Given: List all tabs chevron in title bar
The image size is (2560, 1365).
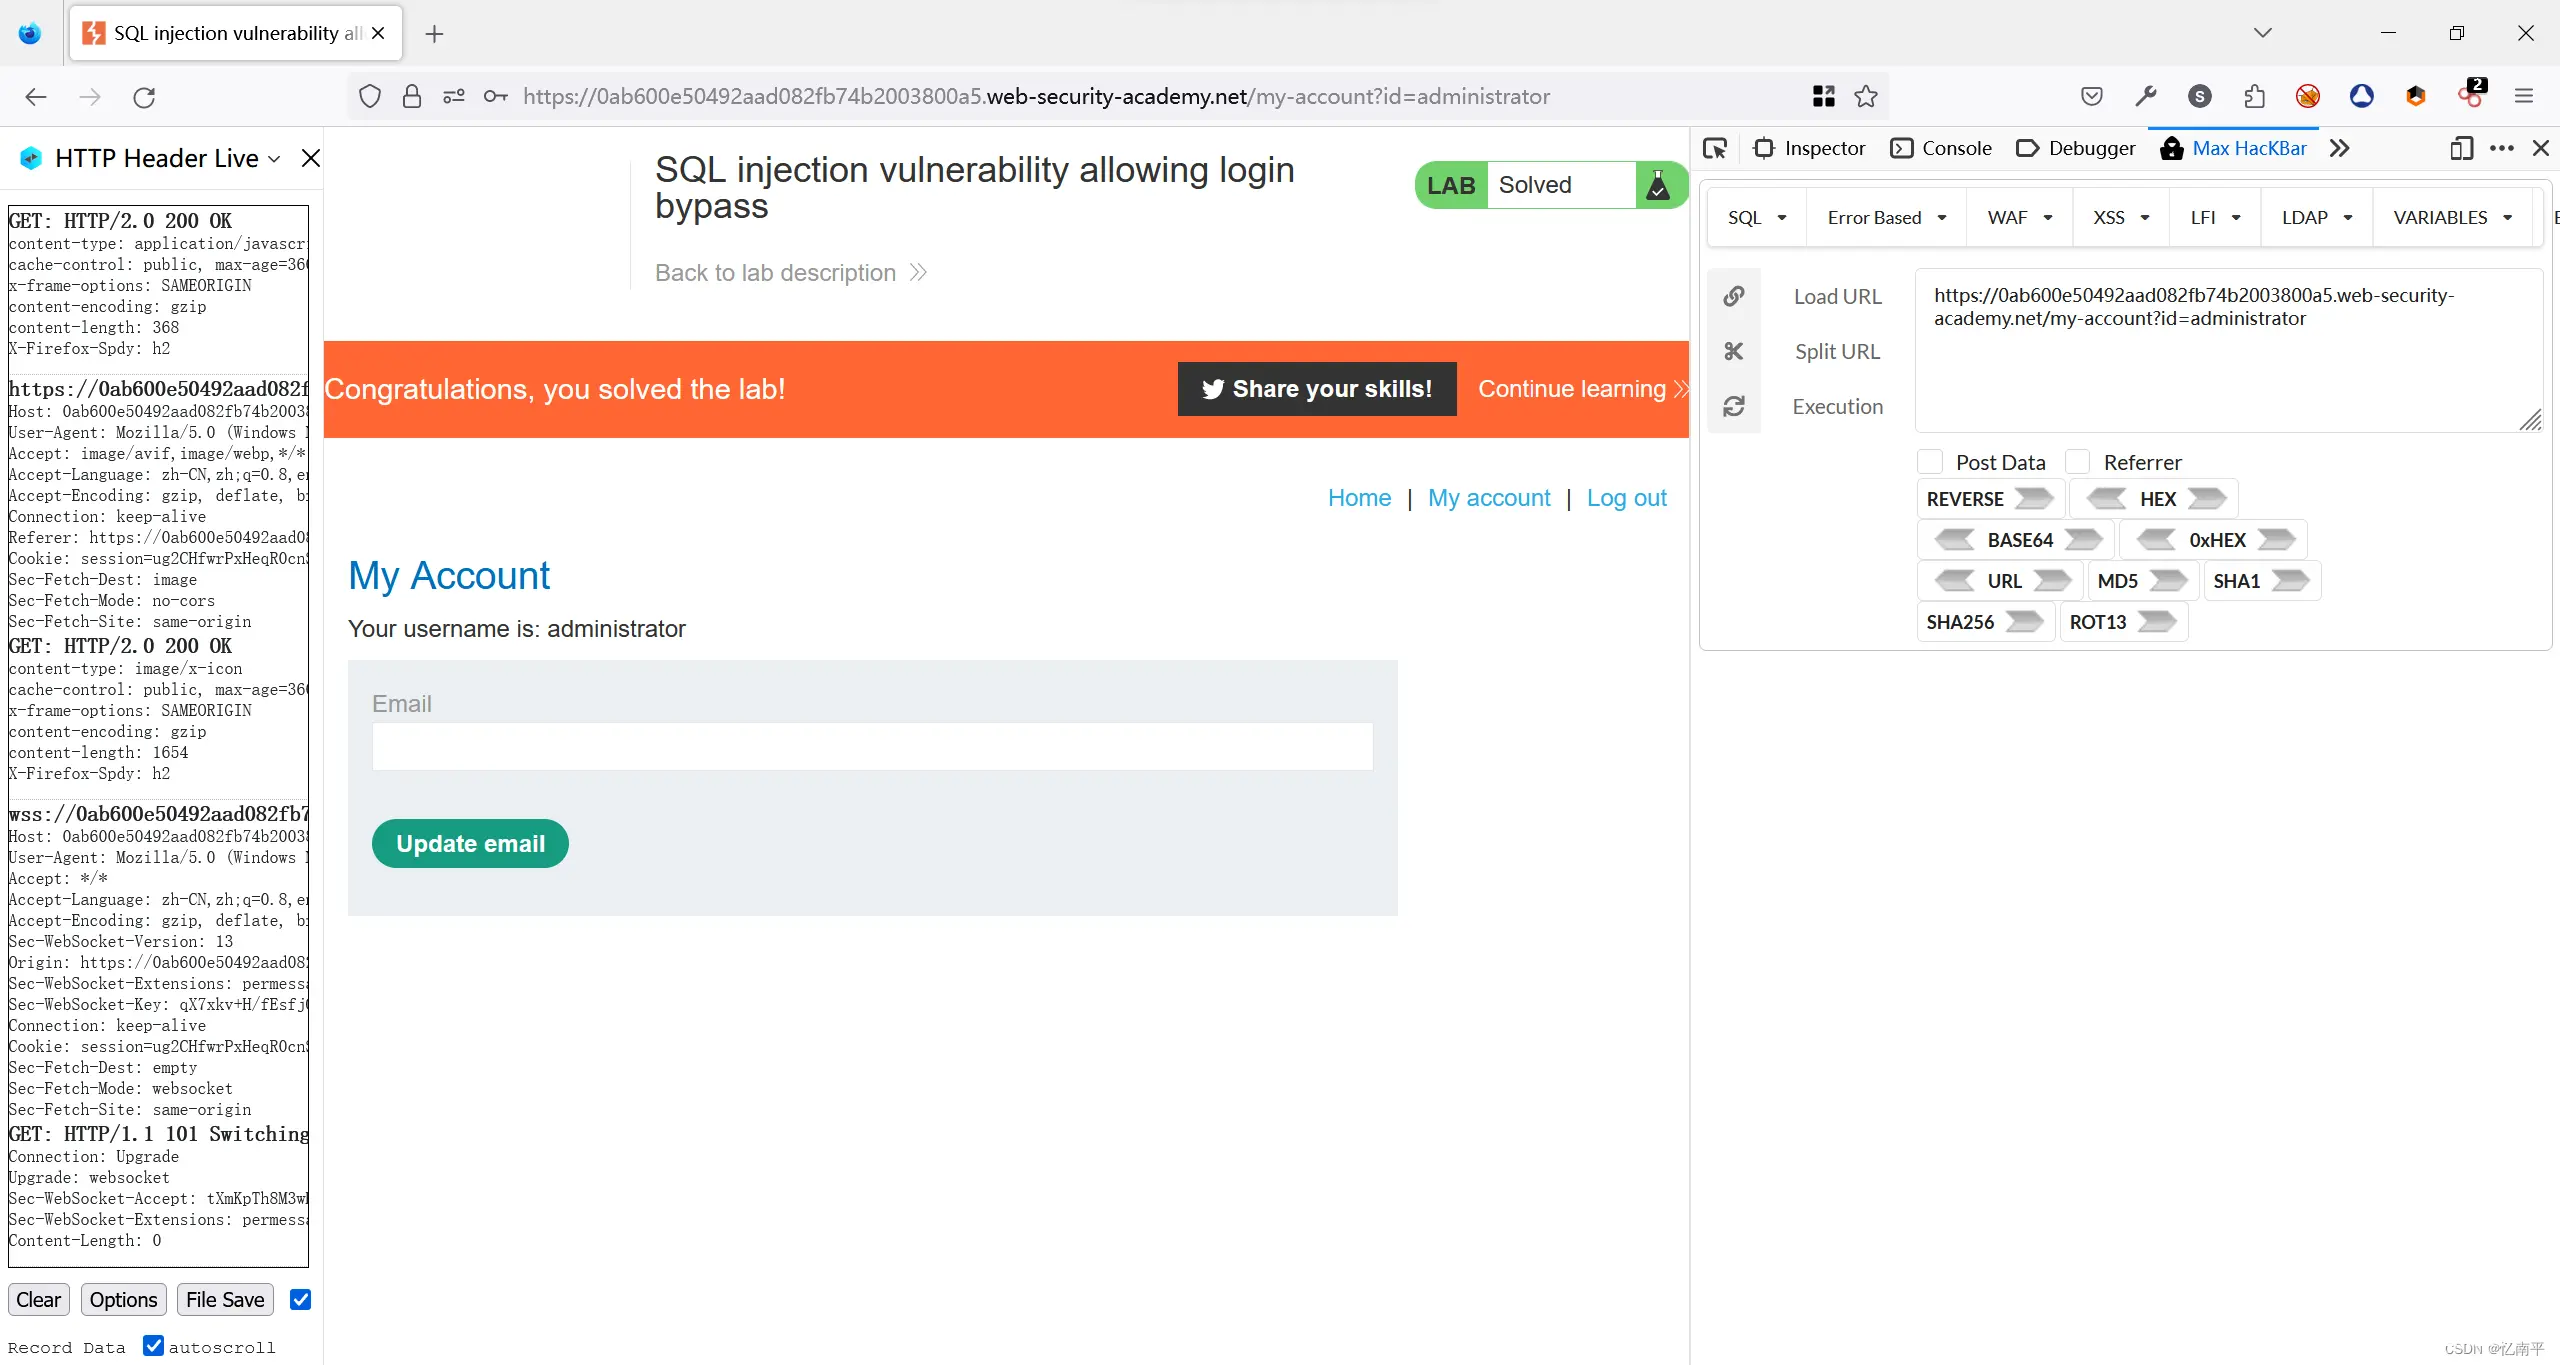Looking at the screenshot, I should (x=2263, y=33).
